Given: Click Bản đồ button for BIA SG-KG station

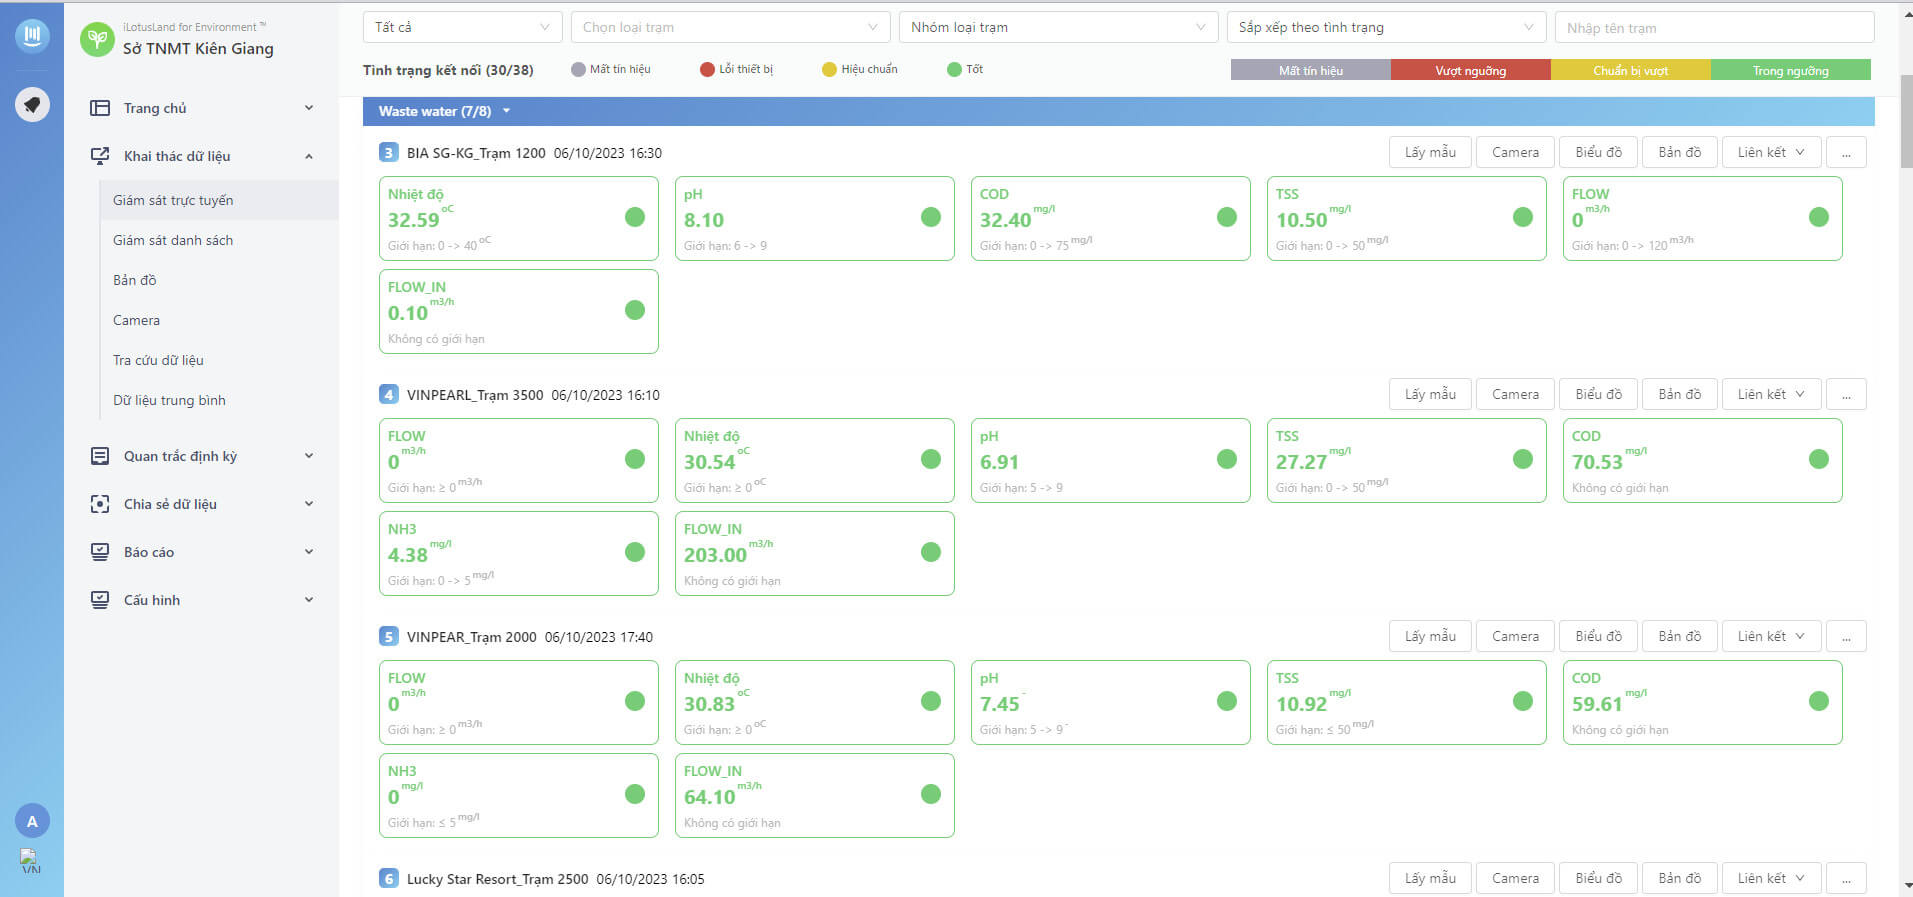Looking at the screenshot, I should 1679,152.
